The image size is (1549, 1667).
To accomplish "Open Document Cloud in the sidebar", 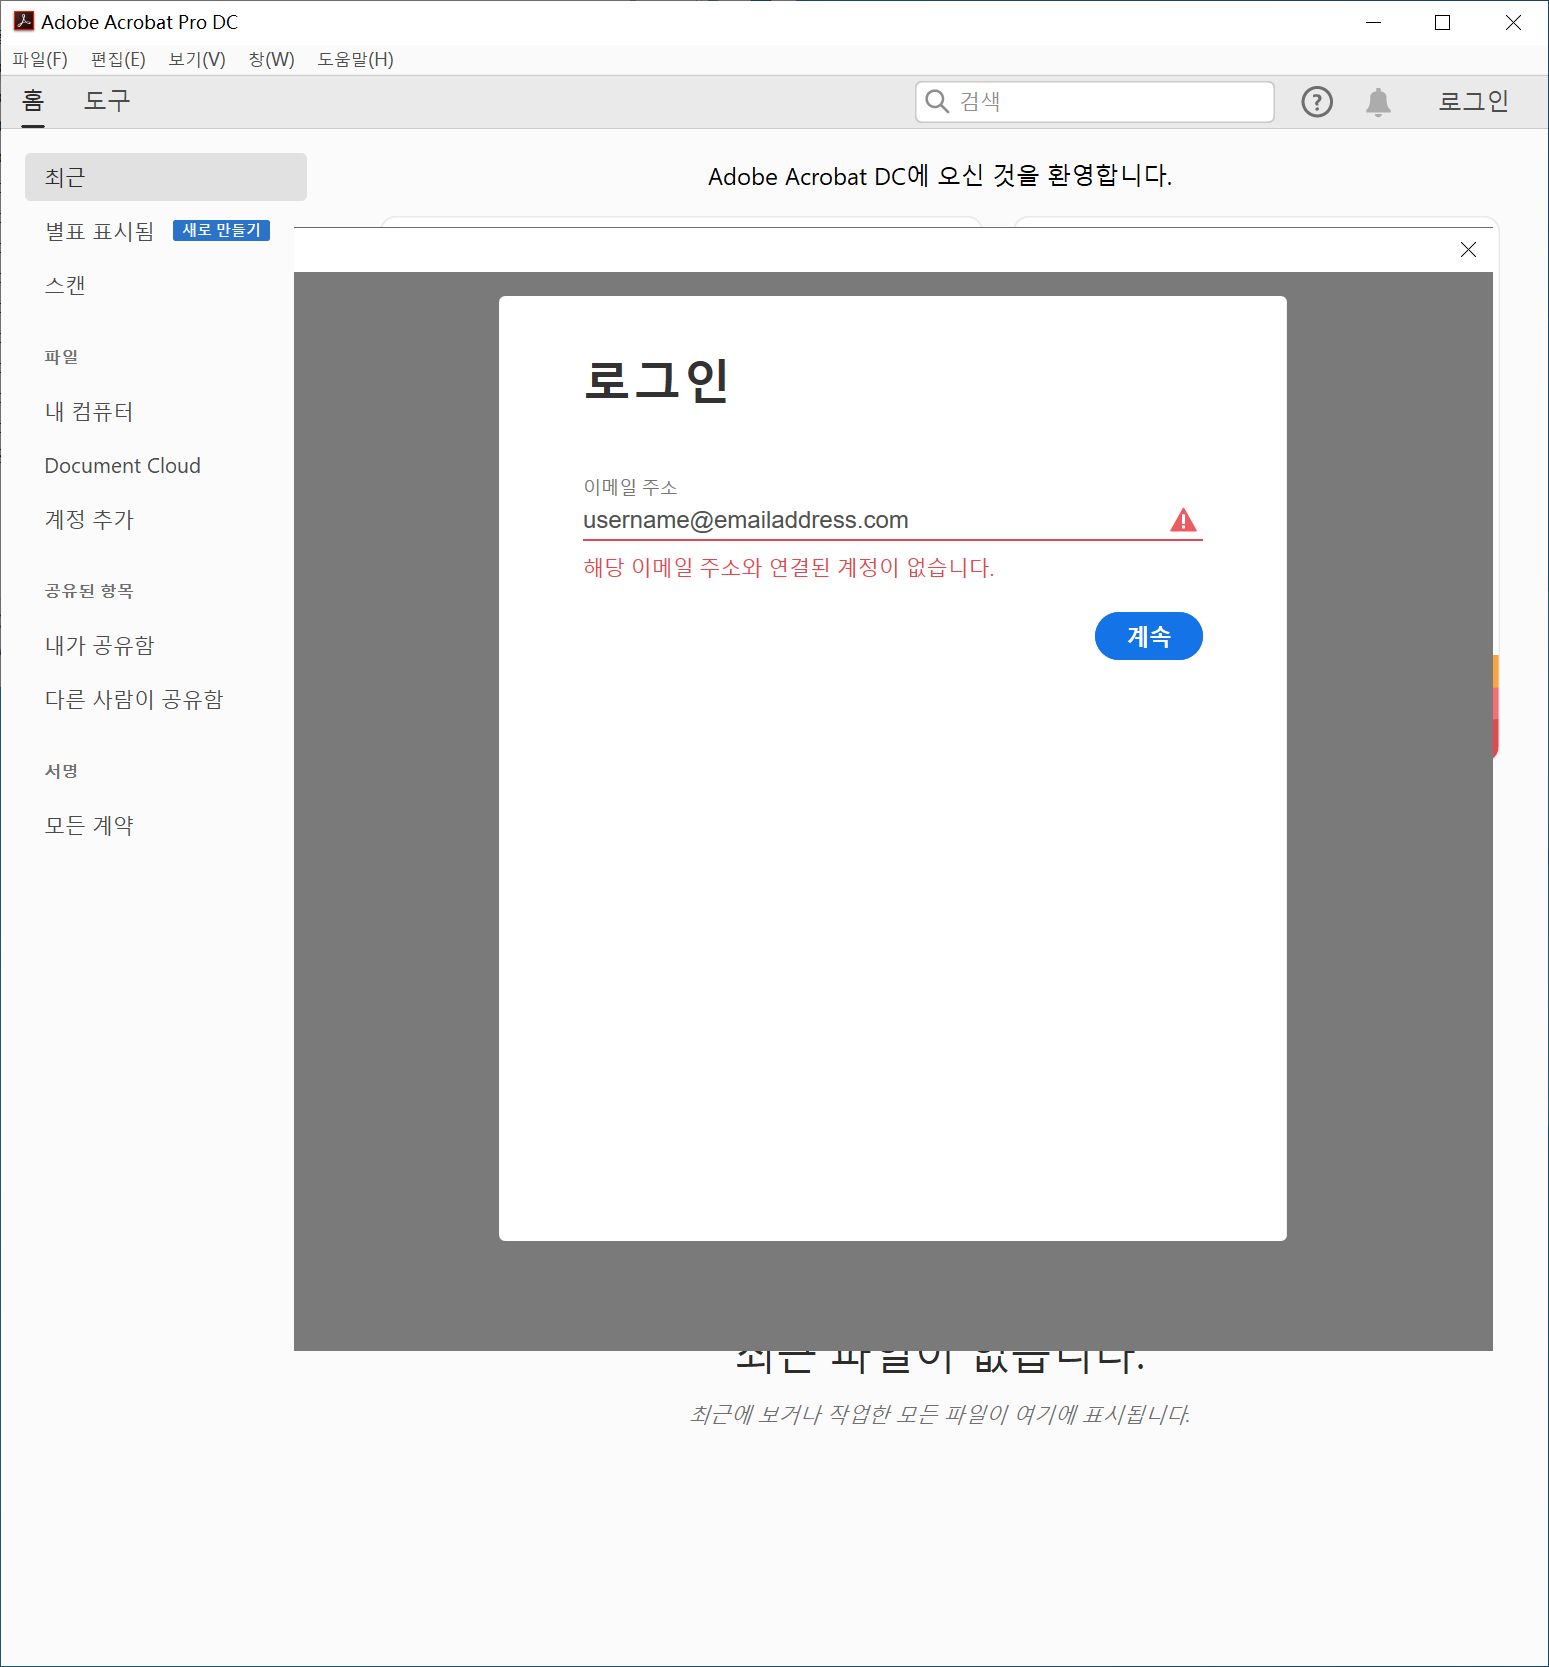I will (123, 465).
